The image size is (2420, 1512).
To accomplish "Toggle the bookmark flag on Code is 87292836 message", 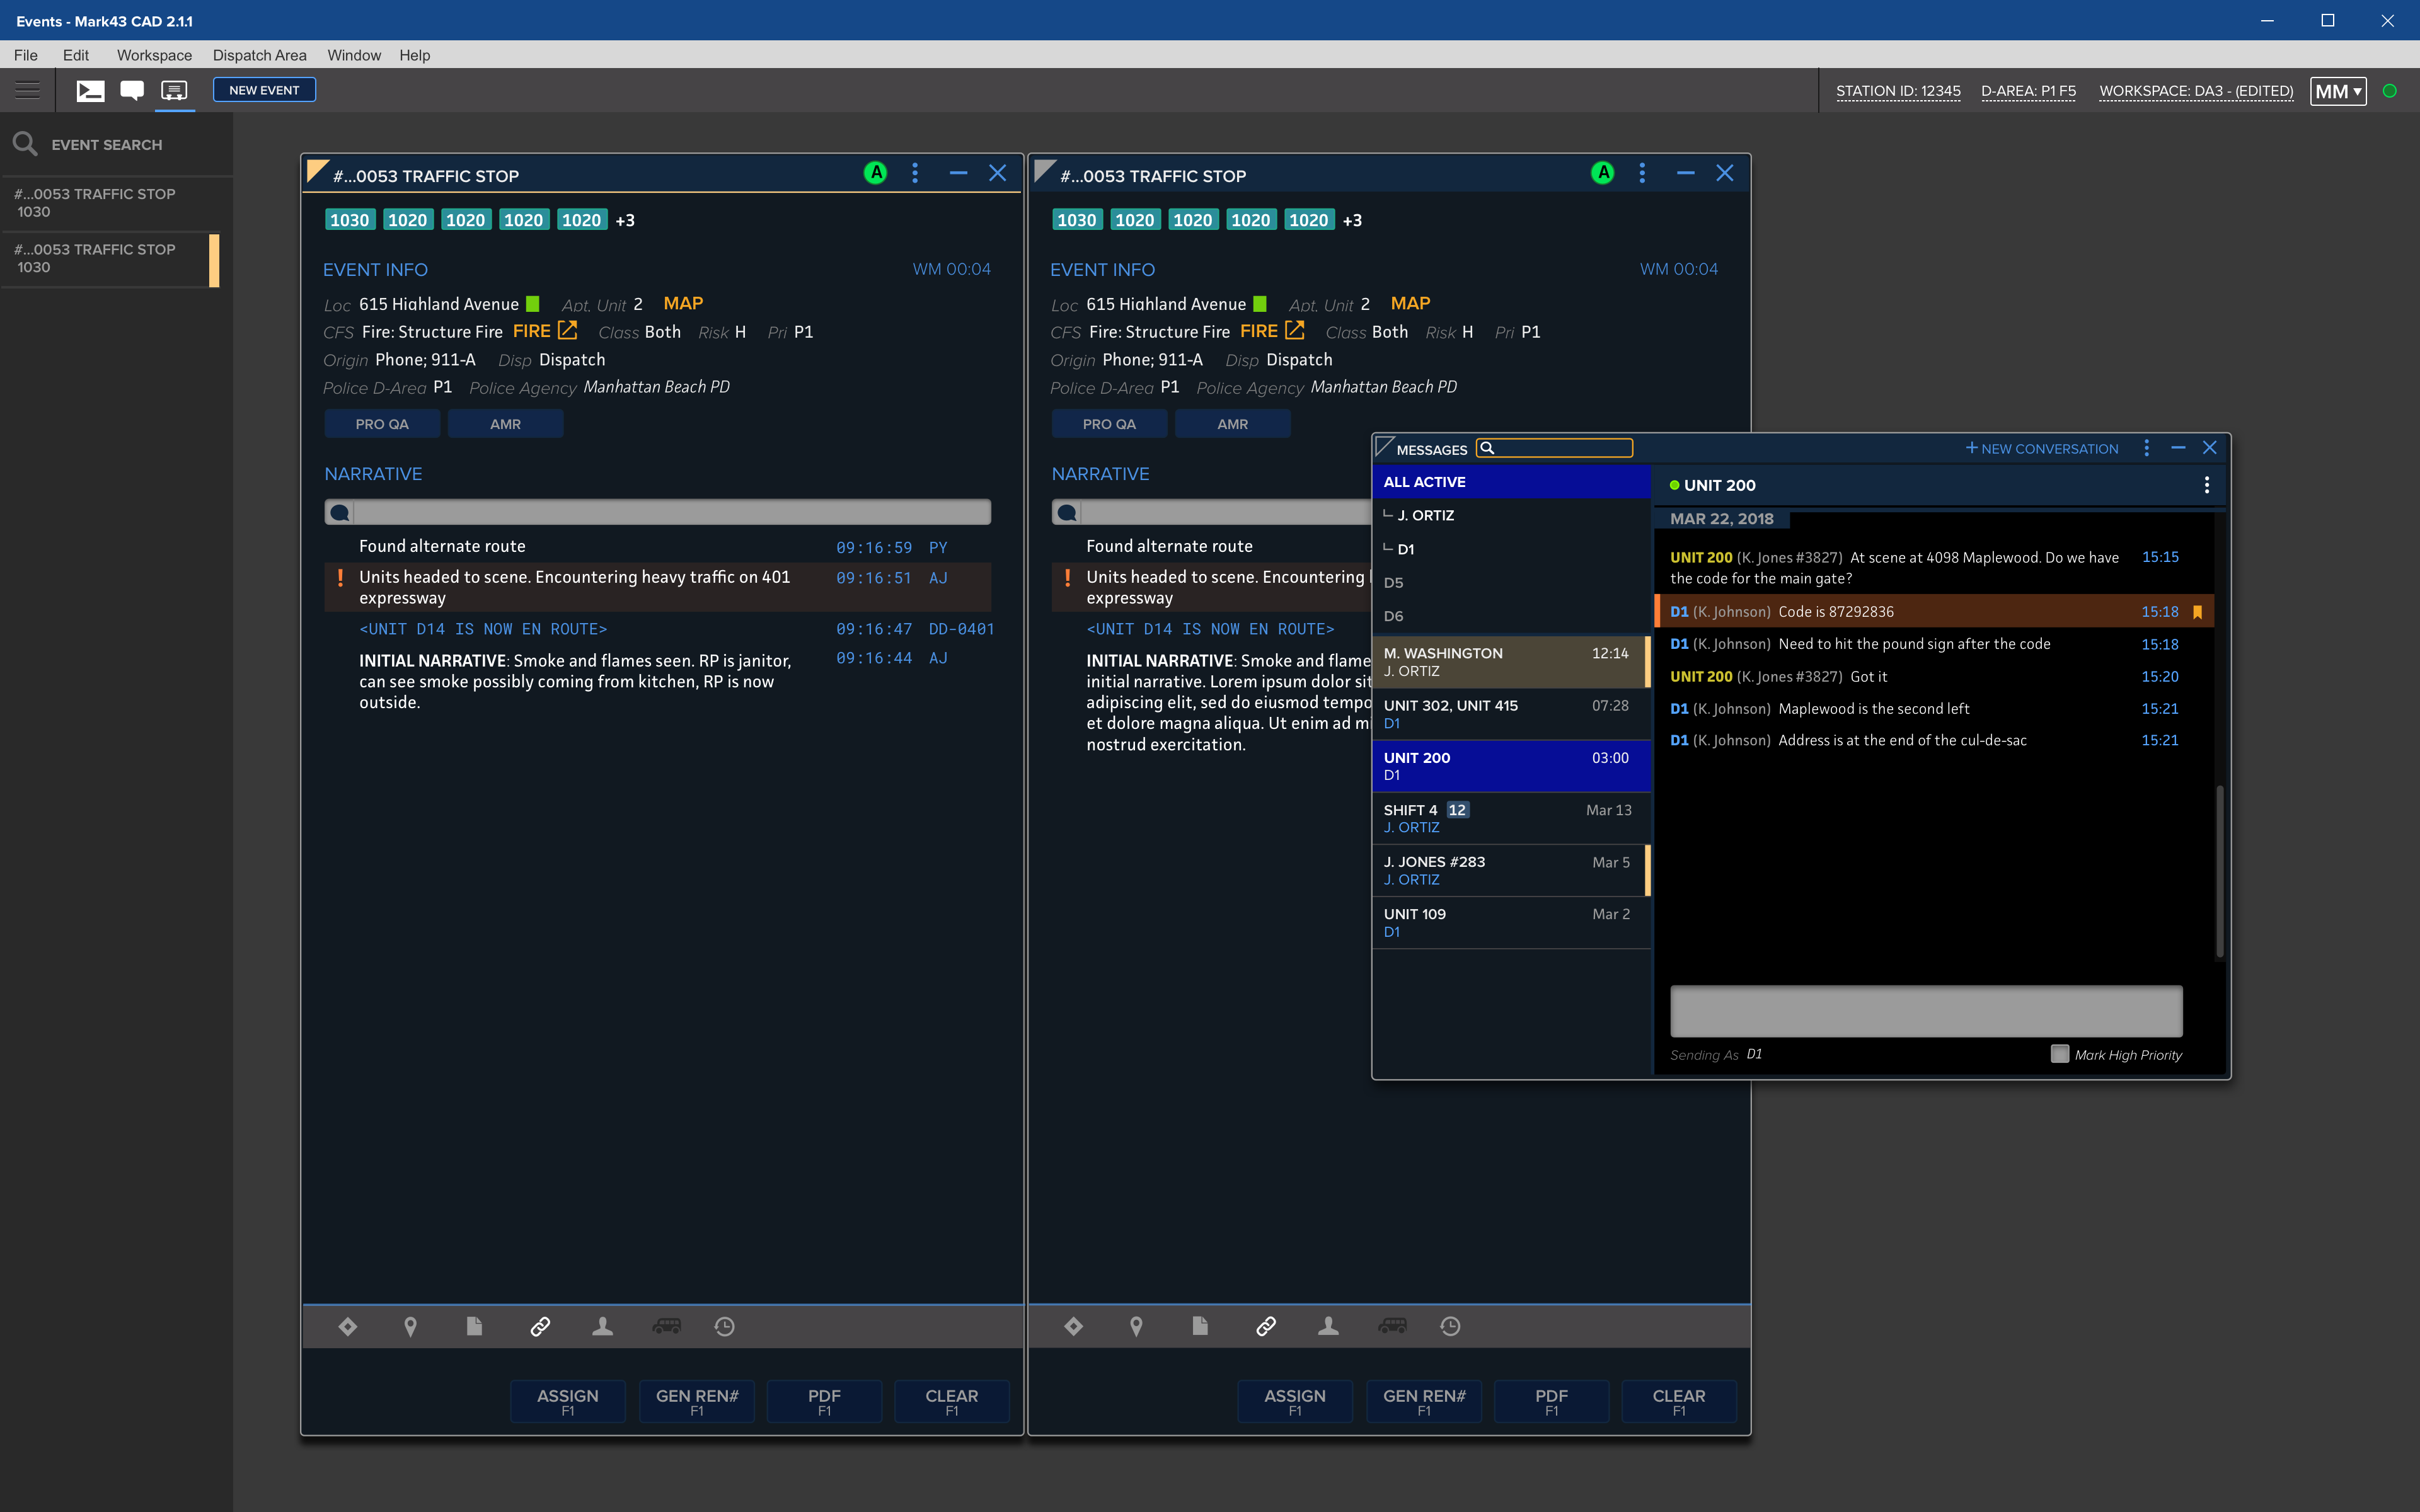I will point(2197,612).
